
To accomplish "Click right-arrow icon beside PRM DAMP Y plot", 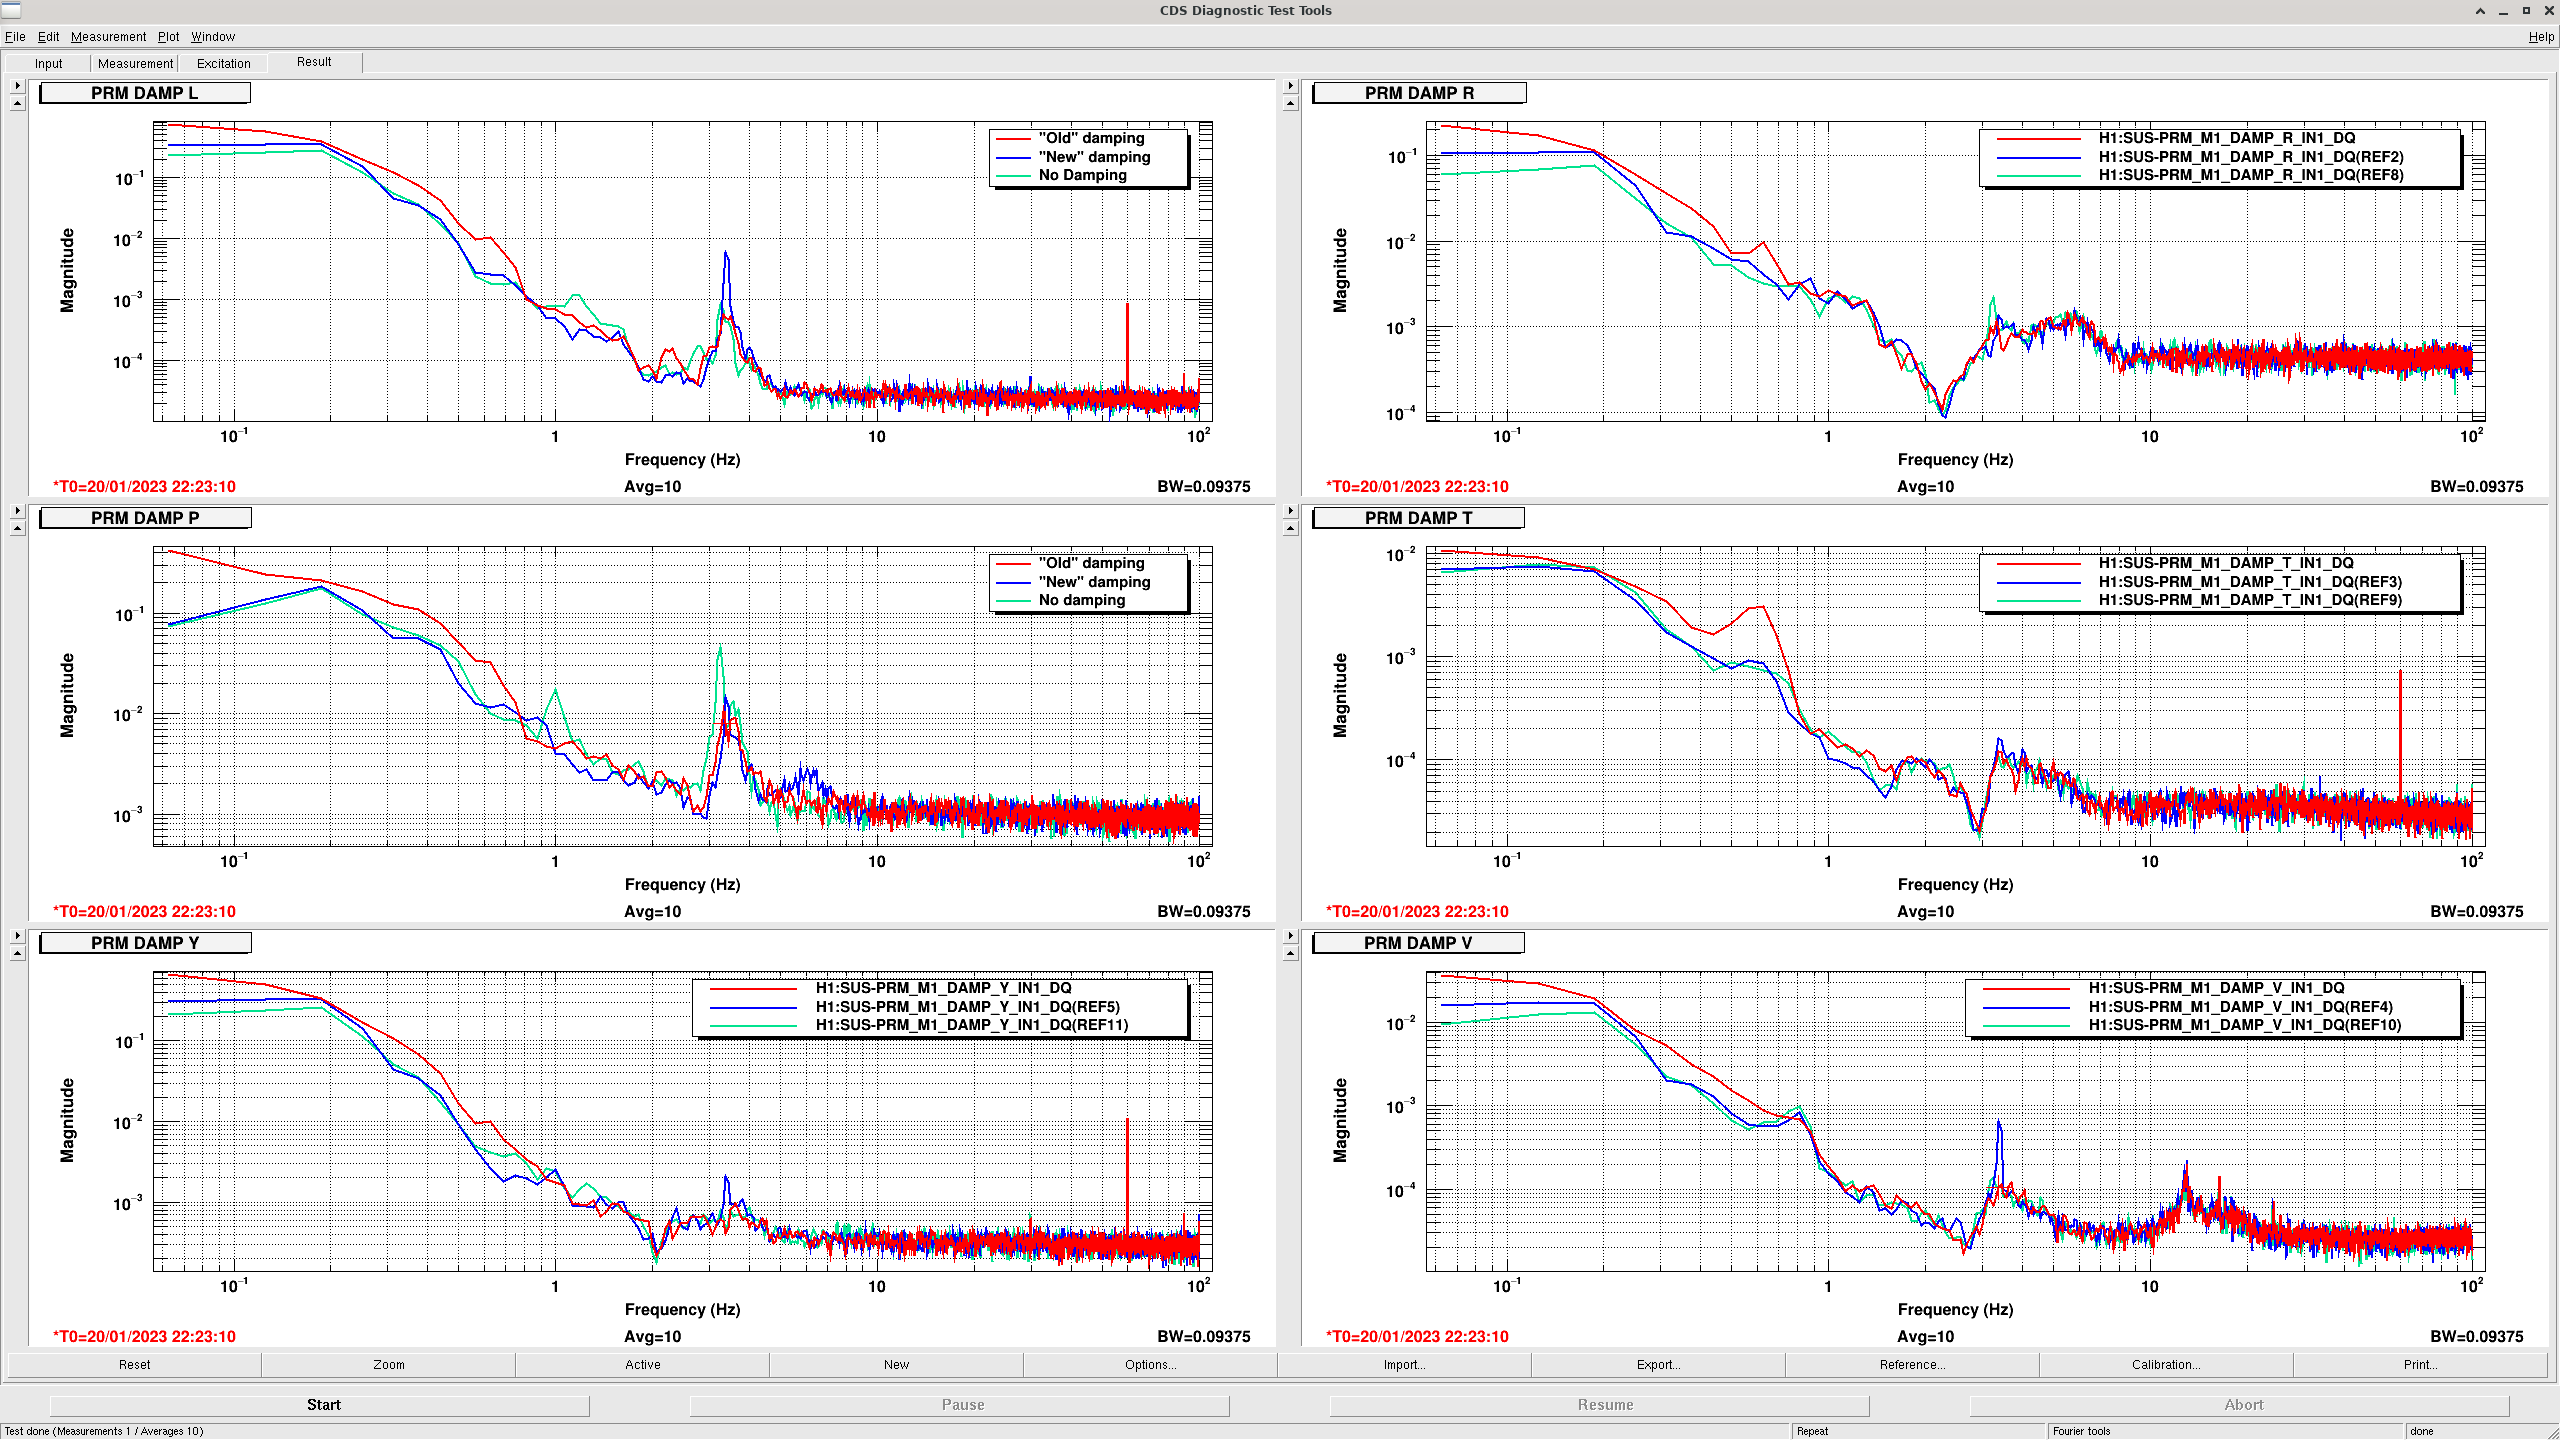I will click(17, 936).
